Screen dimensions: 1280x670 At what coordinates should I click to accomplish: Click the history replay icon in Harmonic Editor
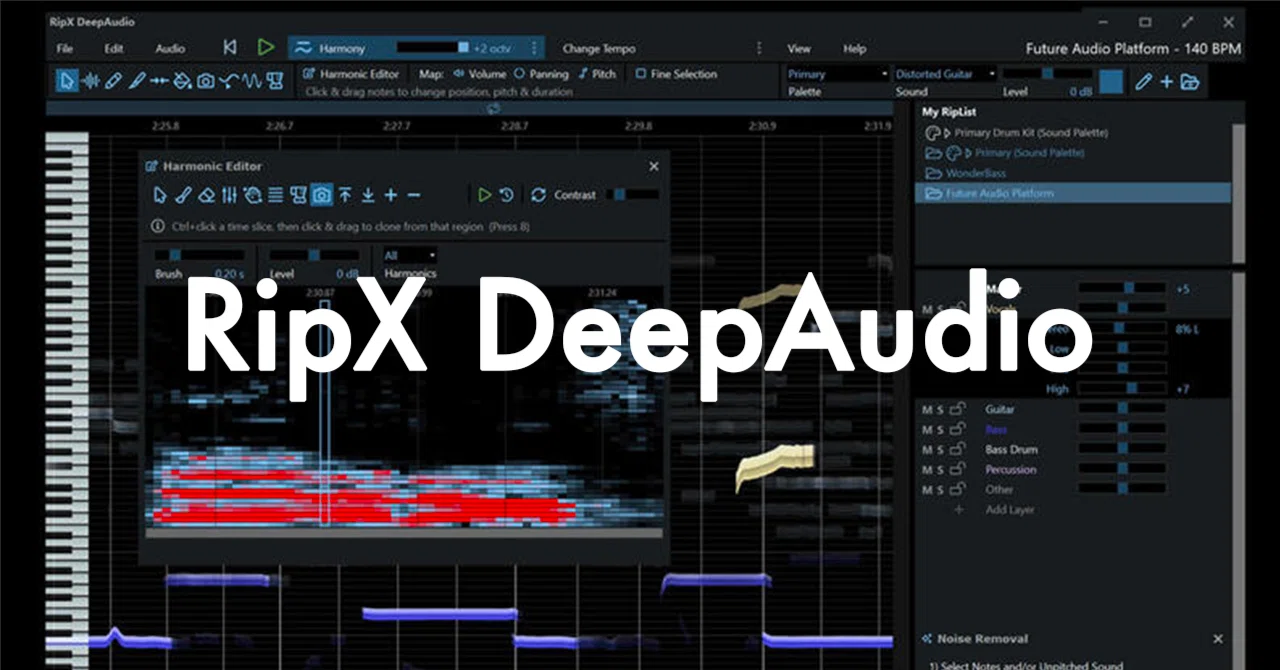click(507, 195)
